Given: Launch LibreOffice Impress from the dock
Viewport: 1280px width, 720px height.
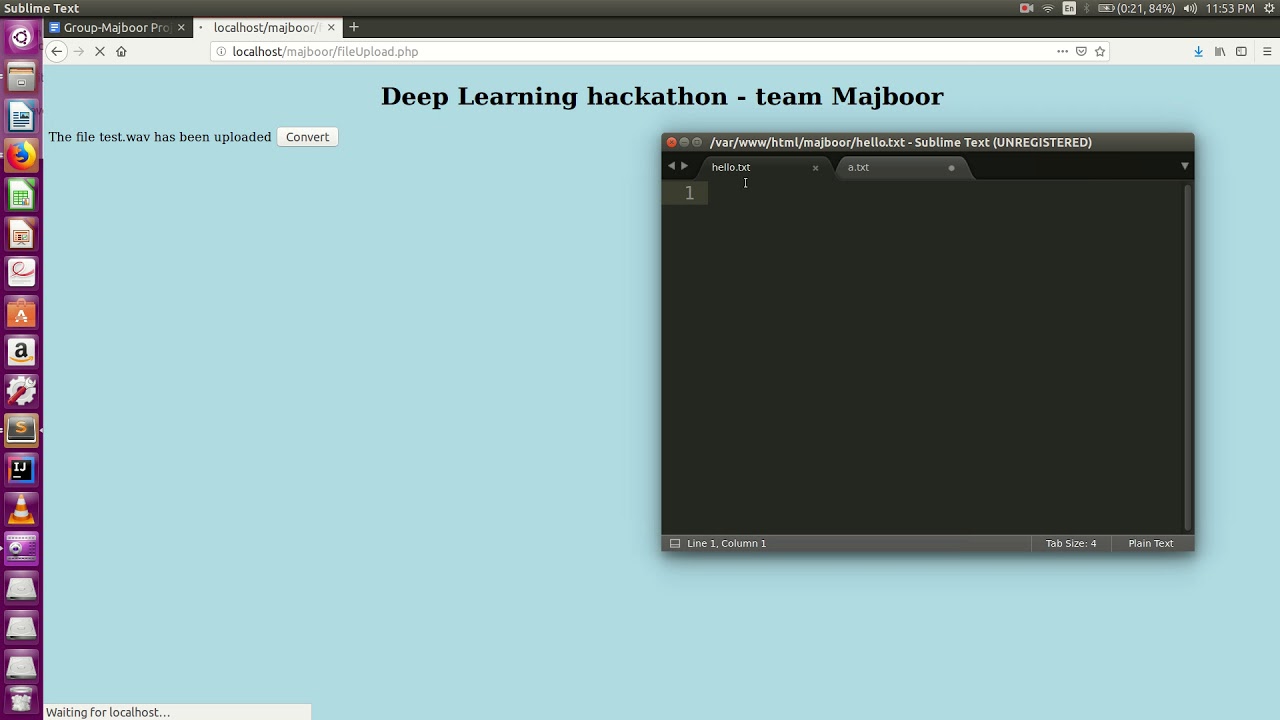Looking at the screenshot, I should click(21, 234).
